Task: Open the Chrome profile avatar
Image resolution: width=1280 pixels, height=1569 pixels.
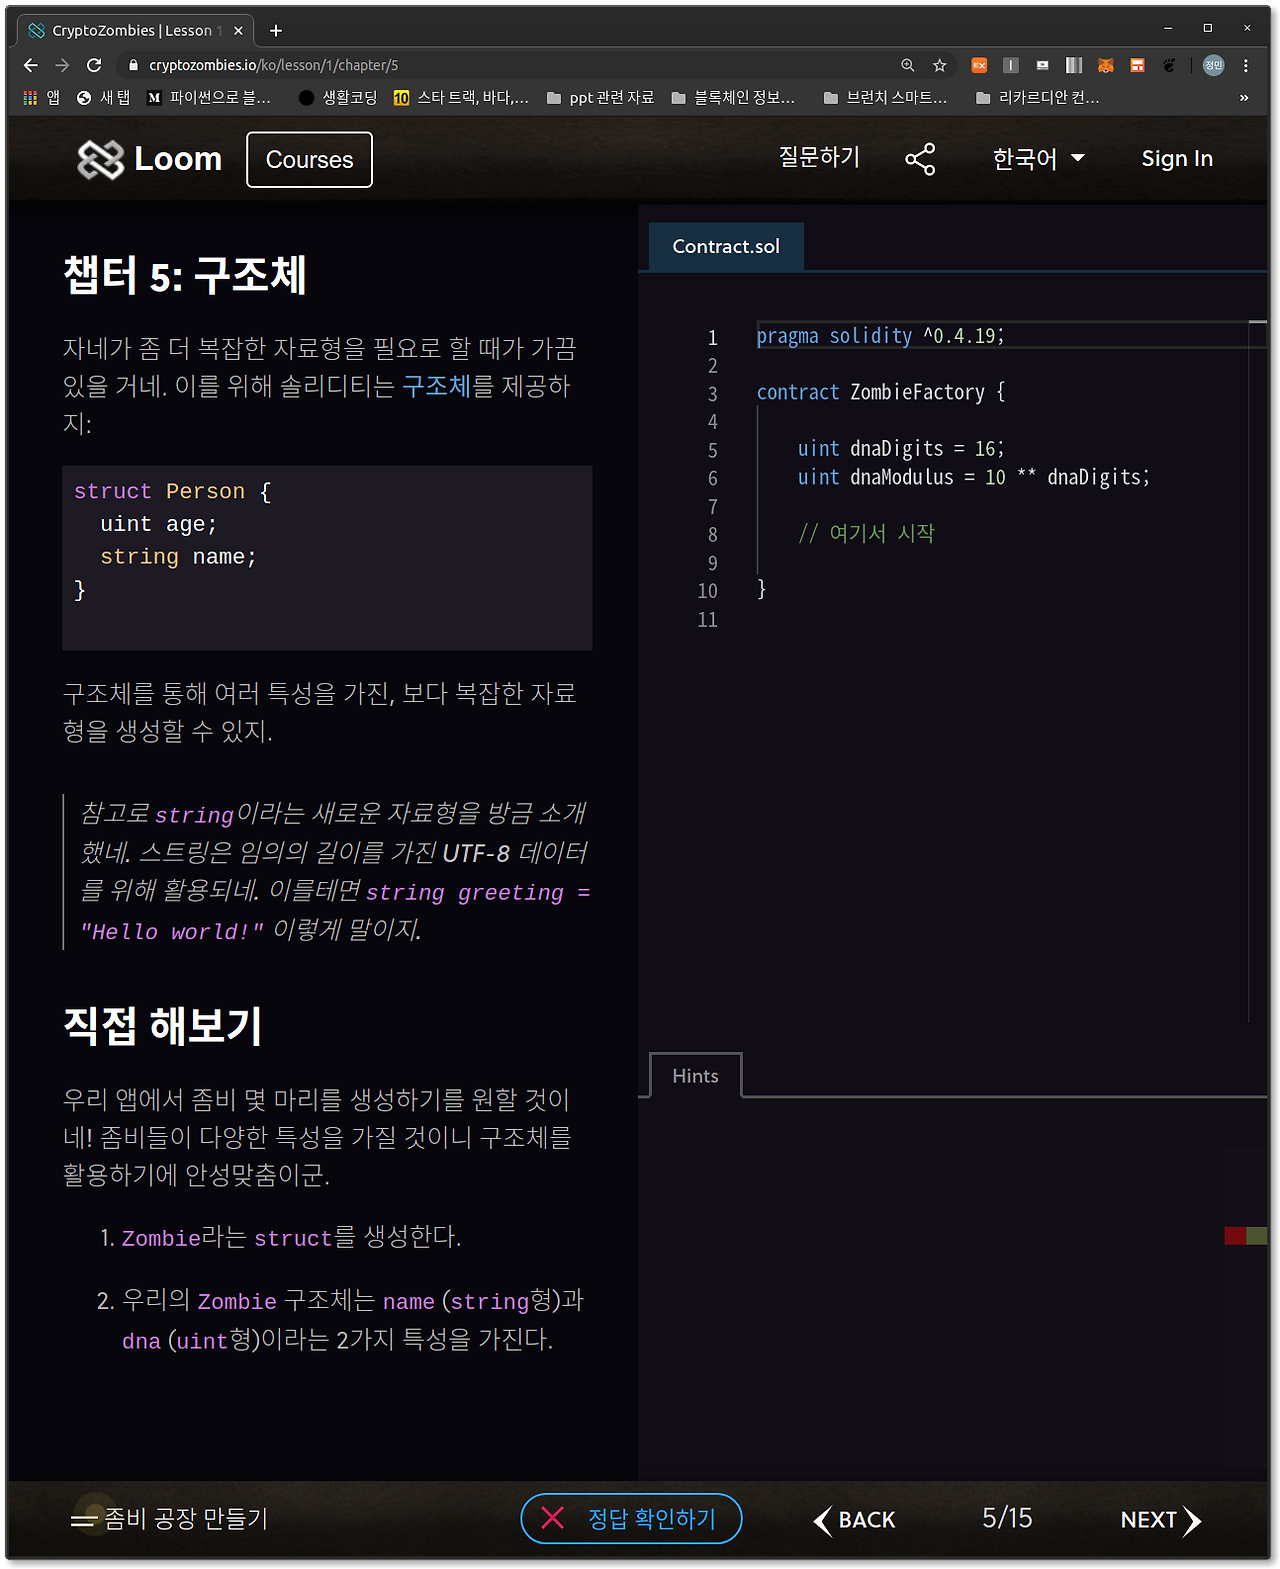Action: click(1213, 65)
